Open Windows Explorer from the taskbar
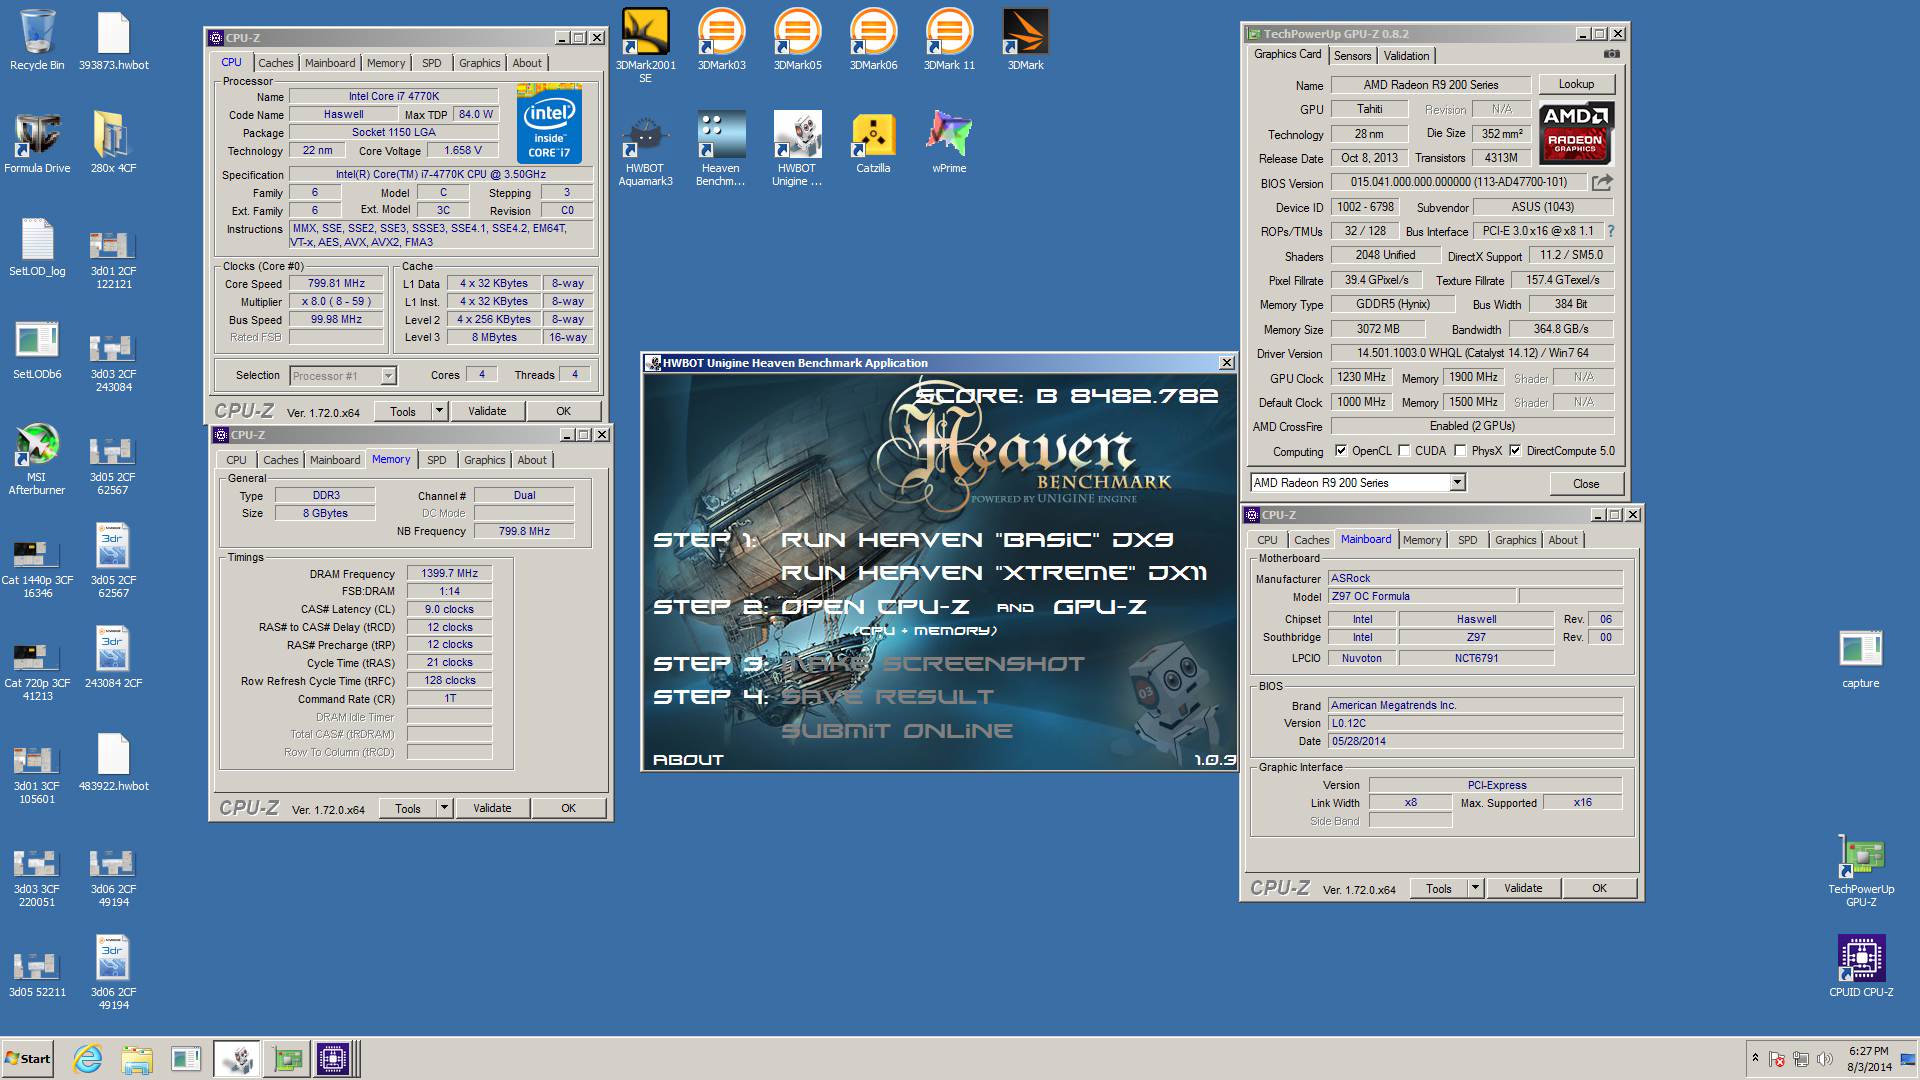 click(x=137, y=1058)
